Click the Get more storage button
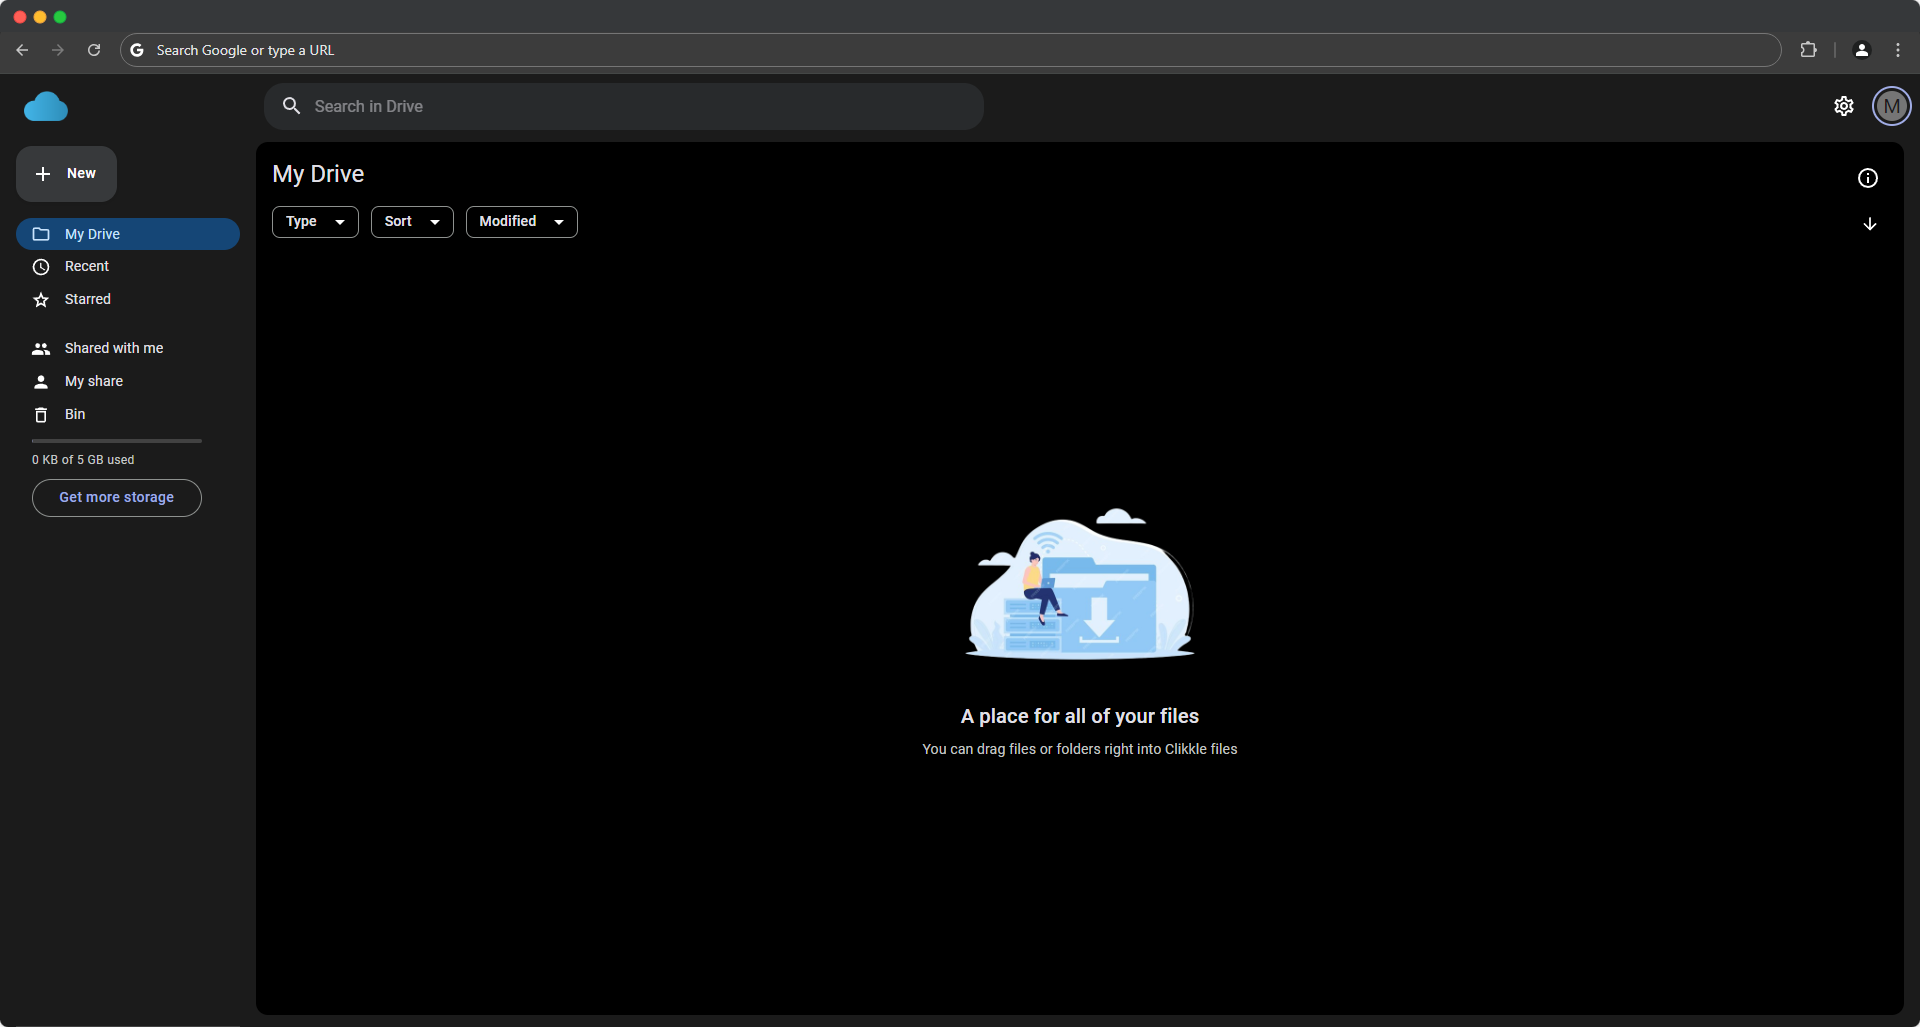Image resolution: width=1920 pixels, height=1027 pixels. (117, 498)
